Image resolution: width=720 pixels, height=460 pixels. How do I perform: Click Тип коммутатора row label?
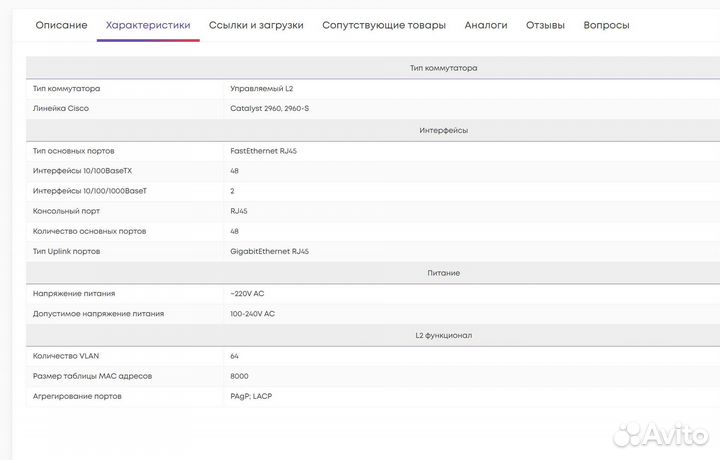tap(66, 89)
